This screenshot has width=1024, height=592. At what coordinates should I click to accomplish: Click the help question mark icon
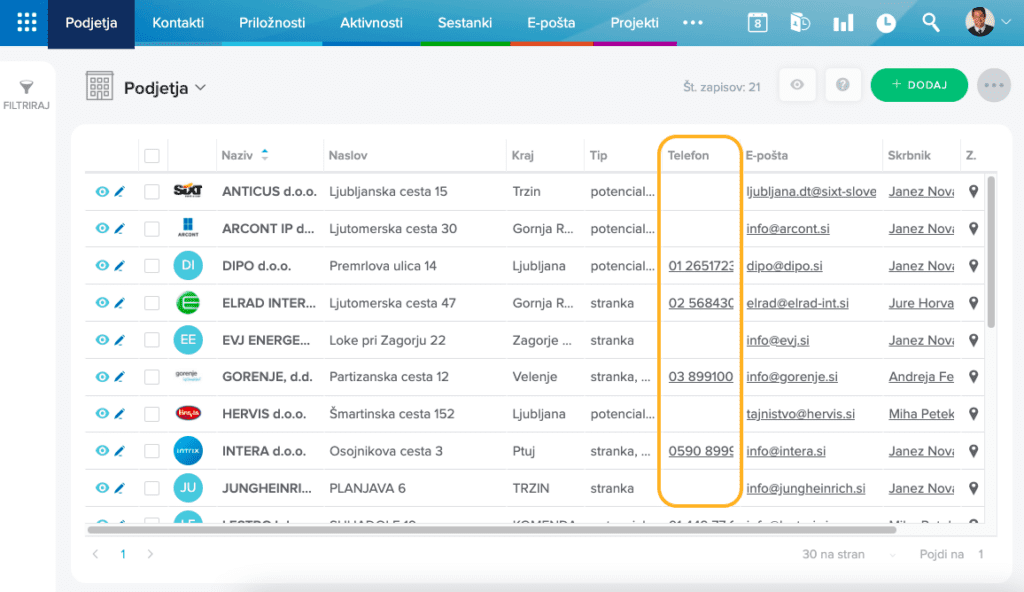tap(843, 86)
